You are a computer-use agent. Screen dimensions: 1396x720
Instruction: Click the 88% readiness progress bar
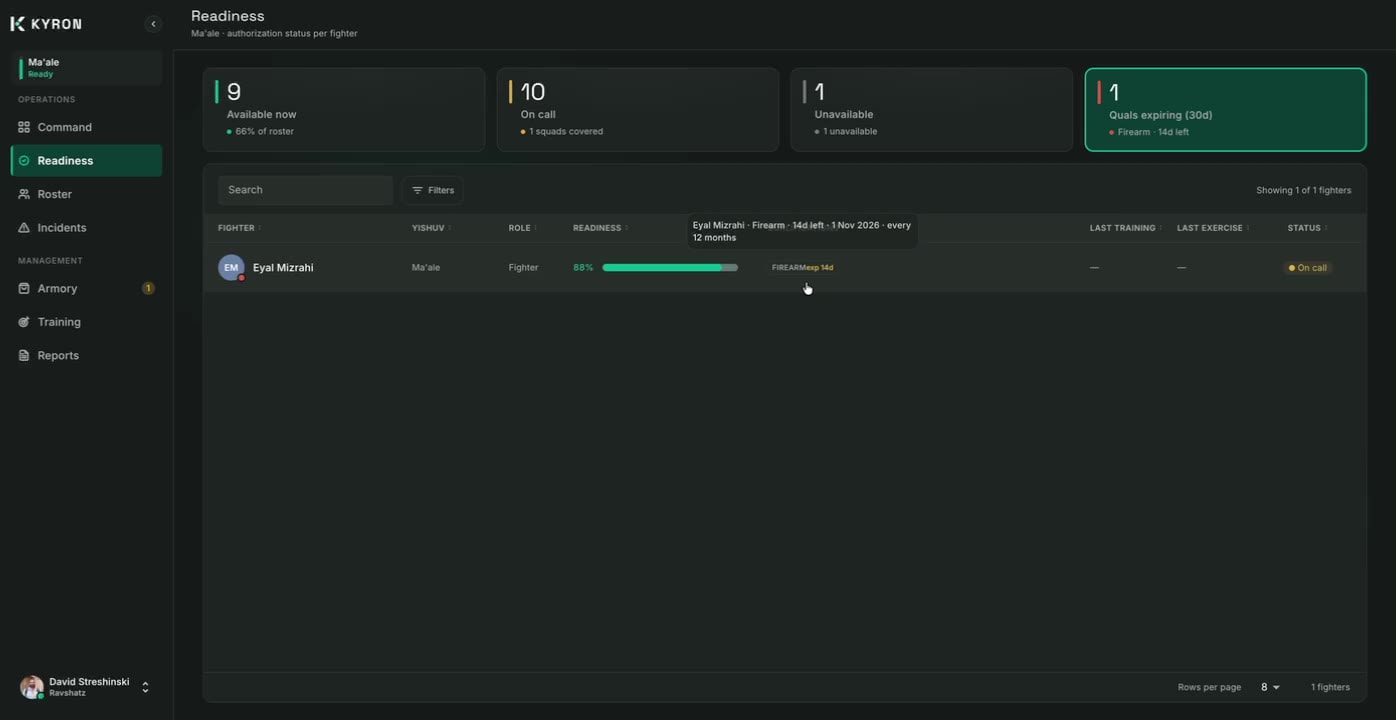point(670,268)
